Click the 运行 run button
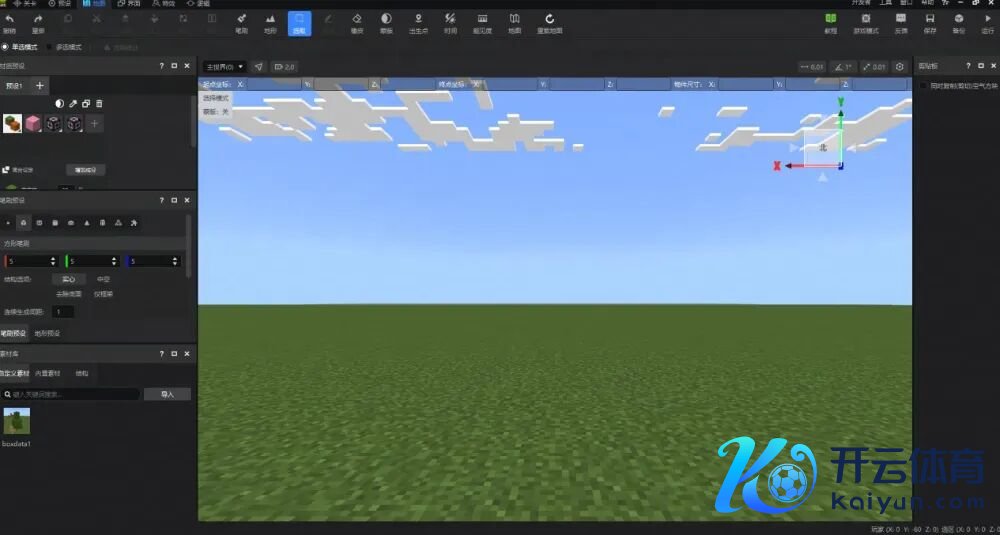This screenshot has width=1000, height=535. click(x=988, y=22)
